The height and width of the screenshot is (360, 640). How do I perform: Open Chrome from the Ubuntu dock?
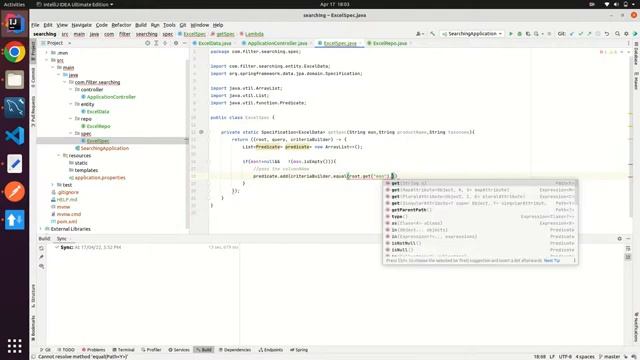coord(14,52)
